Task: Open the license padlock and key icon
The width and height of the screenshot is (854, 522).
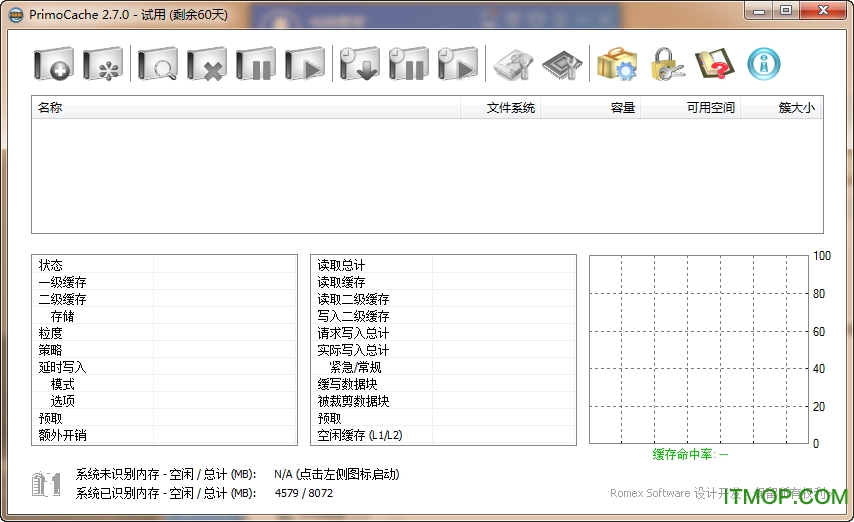Action: click(x=667, y=64)
